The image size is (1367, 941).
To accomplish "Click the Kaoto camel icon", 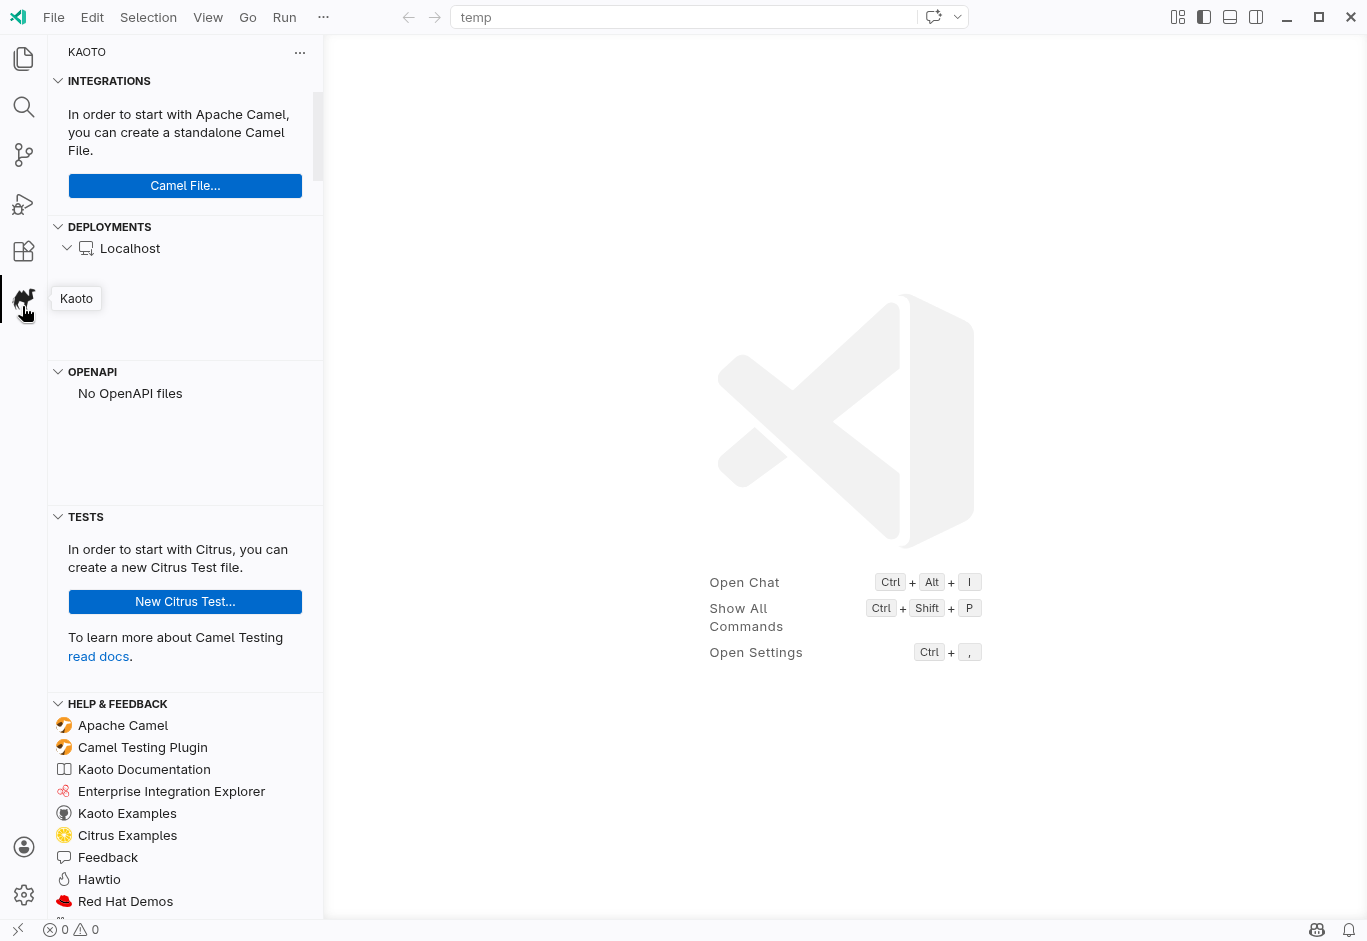I will tap(24, 300).
